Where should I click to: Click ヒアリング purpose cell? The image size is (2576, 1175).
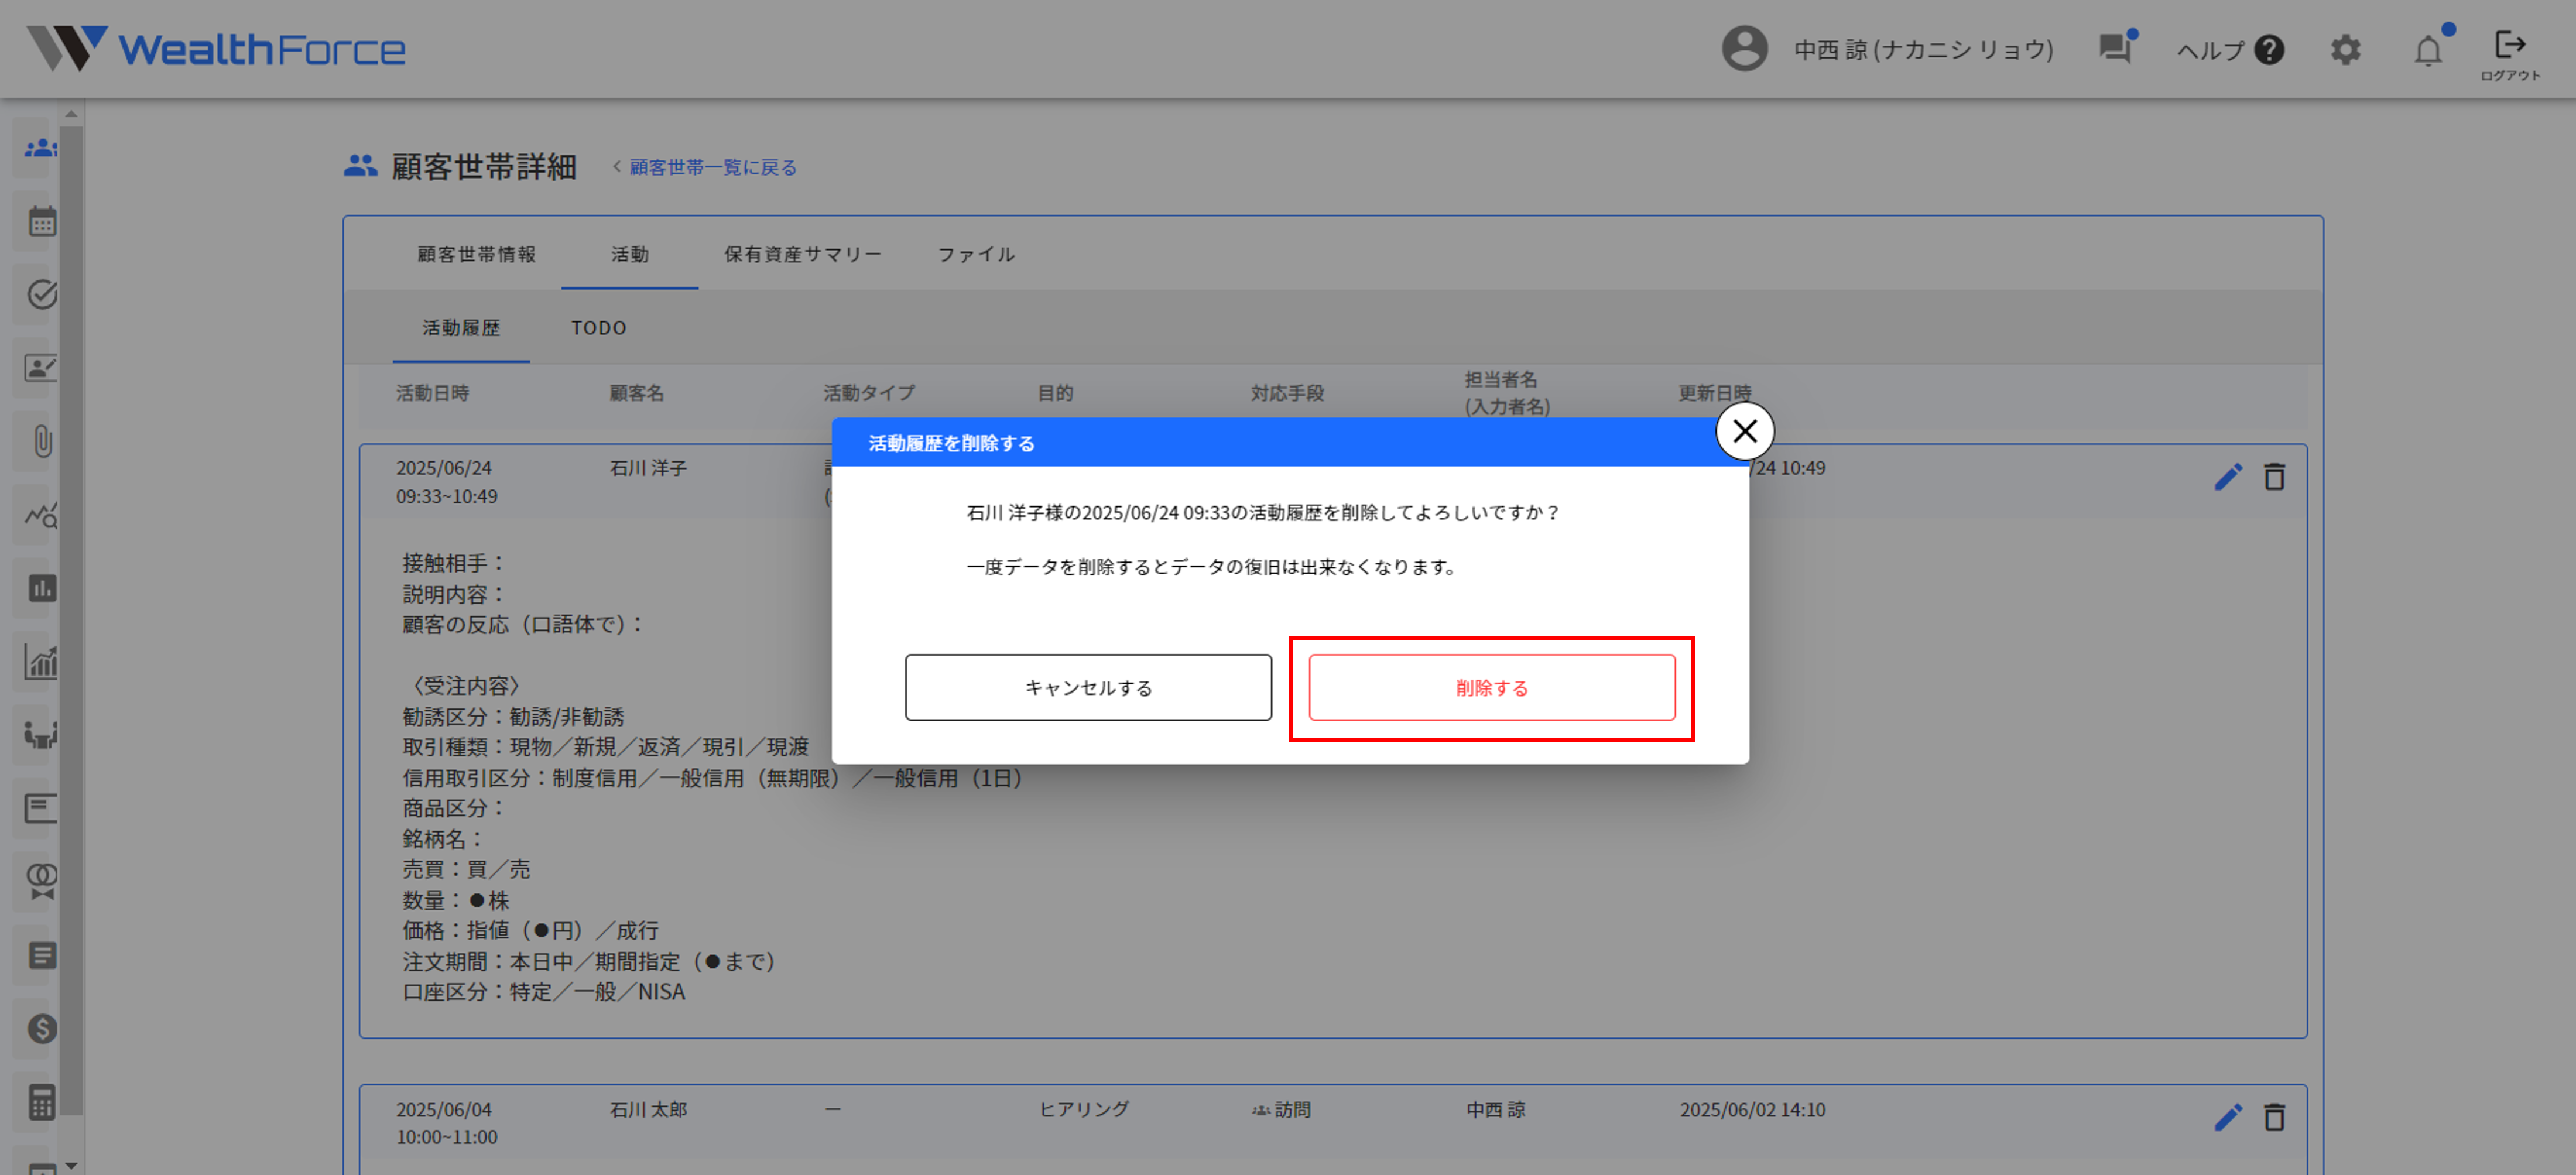(1083, 1109)
